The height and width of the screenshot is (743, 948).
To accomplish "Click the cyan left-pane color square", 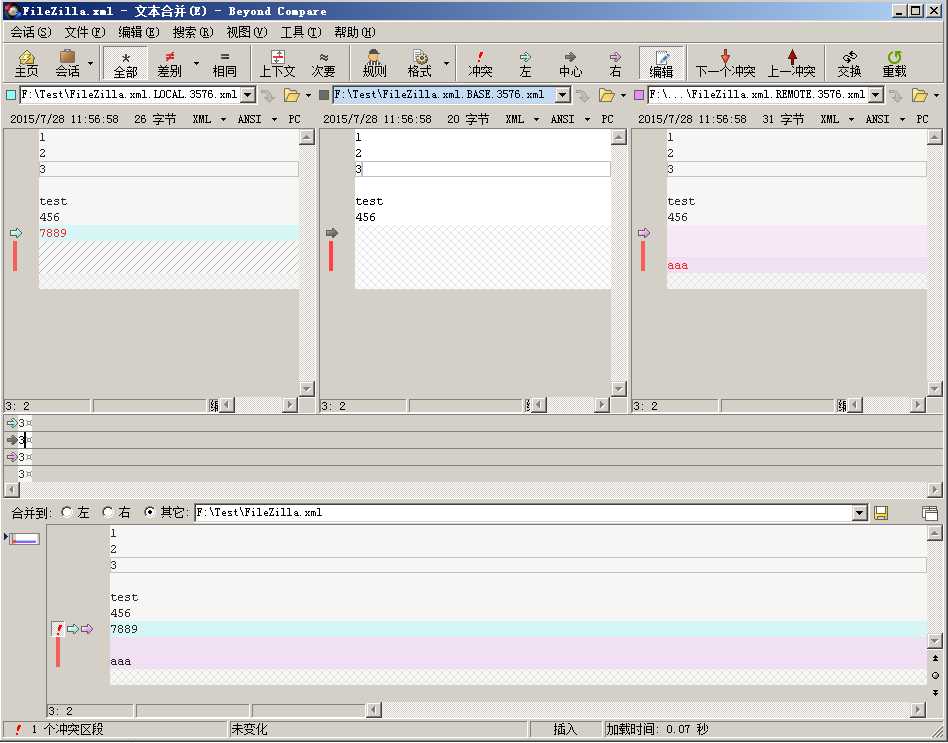I will [11, 95].
